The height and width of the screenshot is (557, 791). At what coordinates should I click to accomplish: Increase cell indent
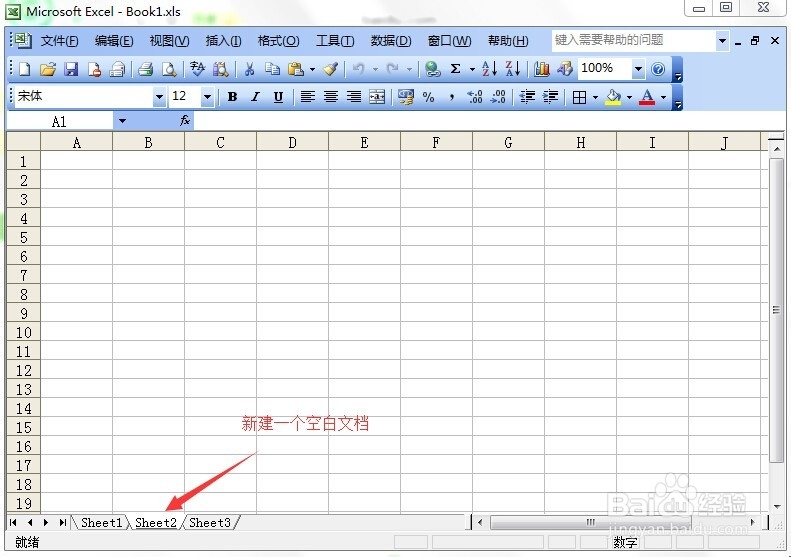tap(550, 96)
